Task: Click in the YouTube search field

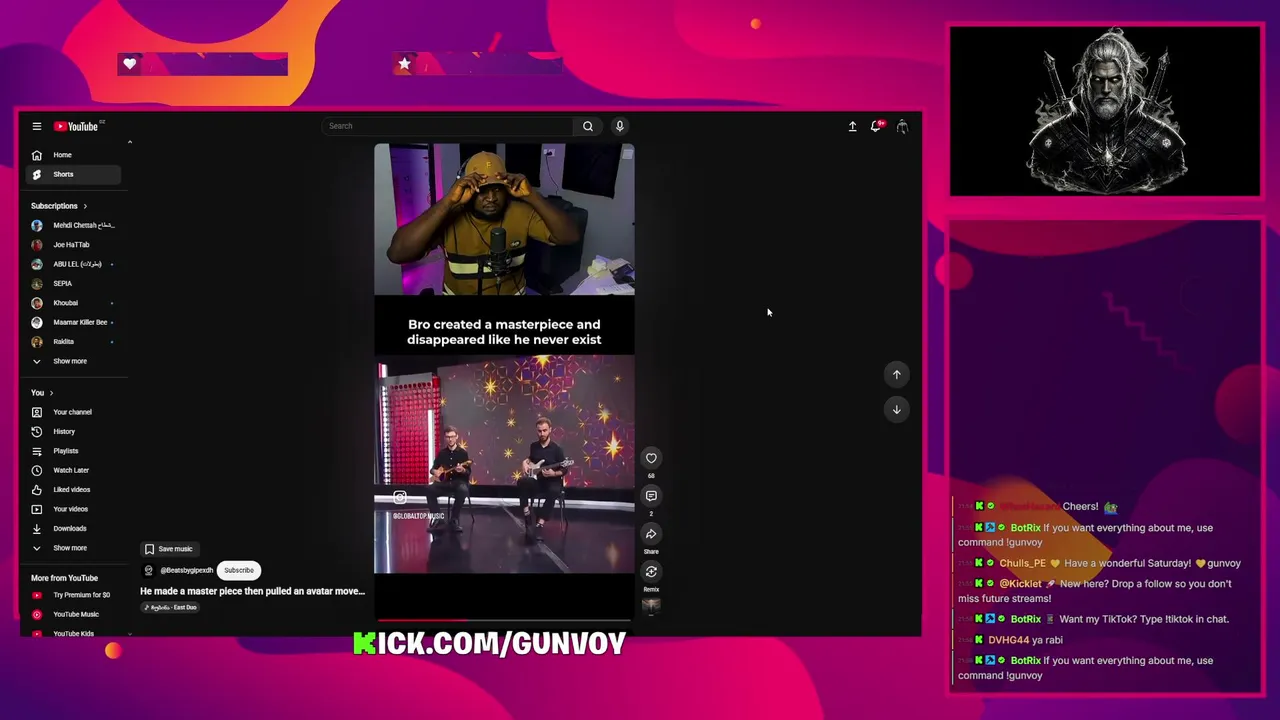Action: pos(450,126)
